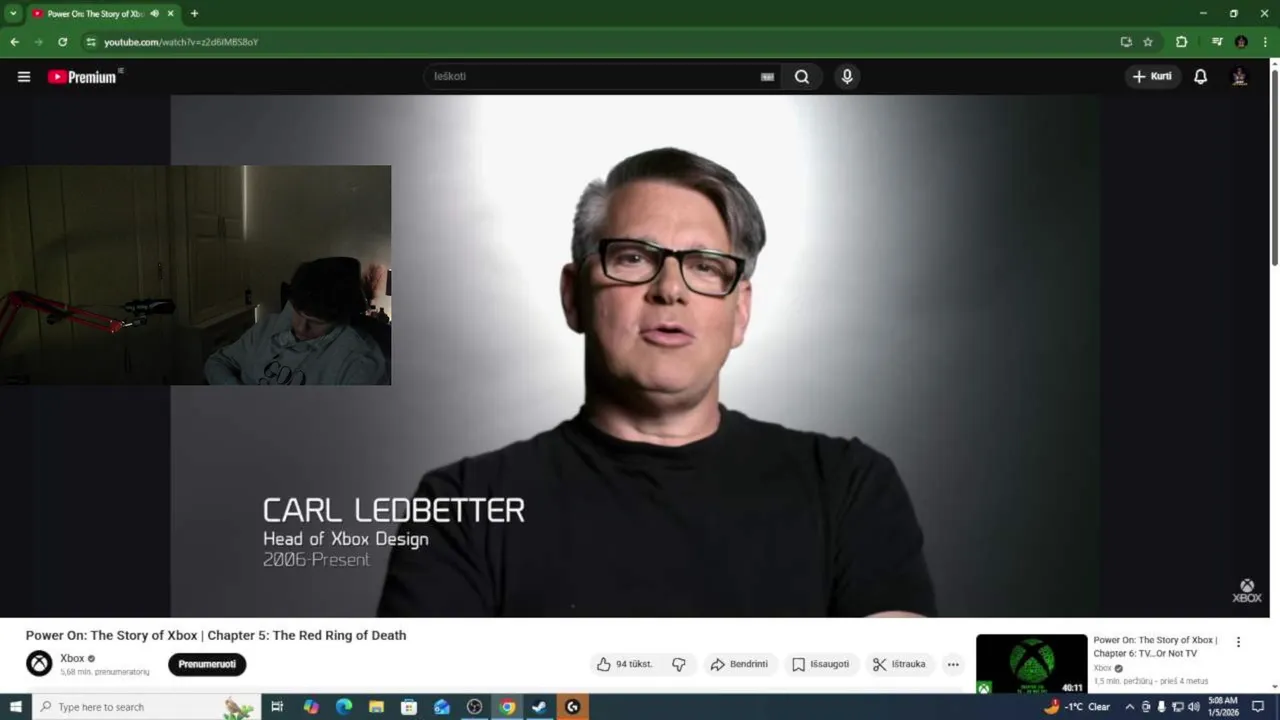Open the suggested video title Chapter 6: TV...Or Not TV
Image resolution: width=1280 pixels, height=720 pixels.
[x=1155, y=646]
